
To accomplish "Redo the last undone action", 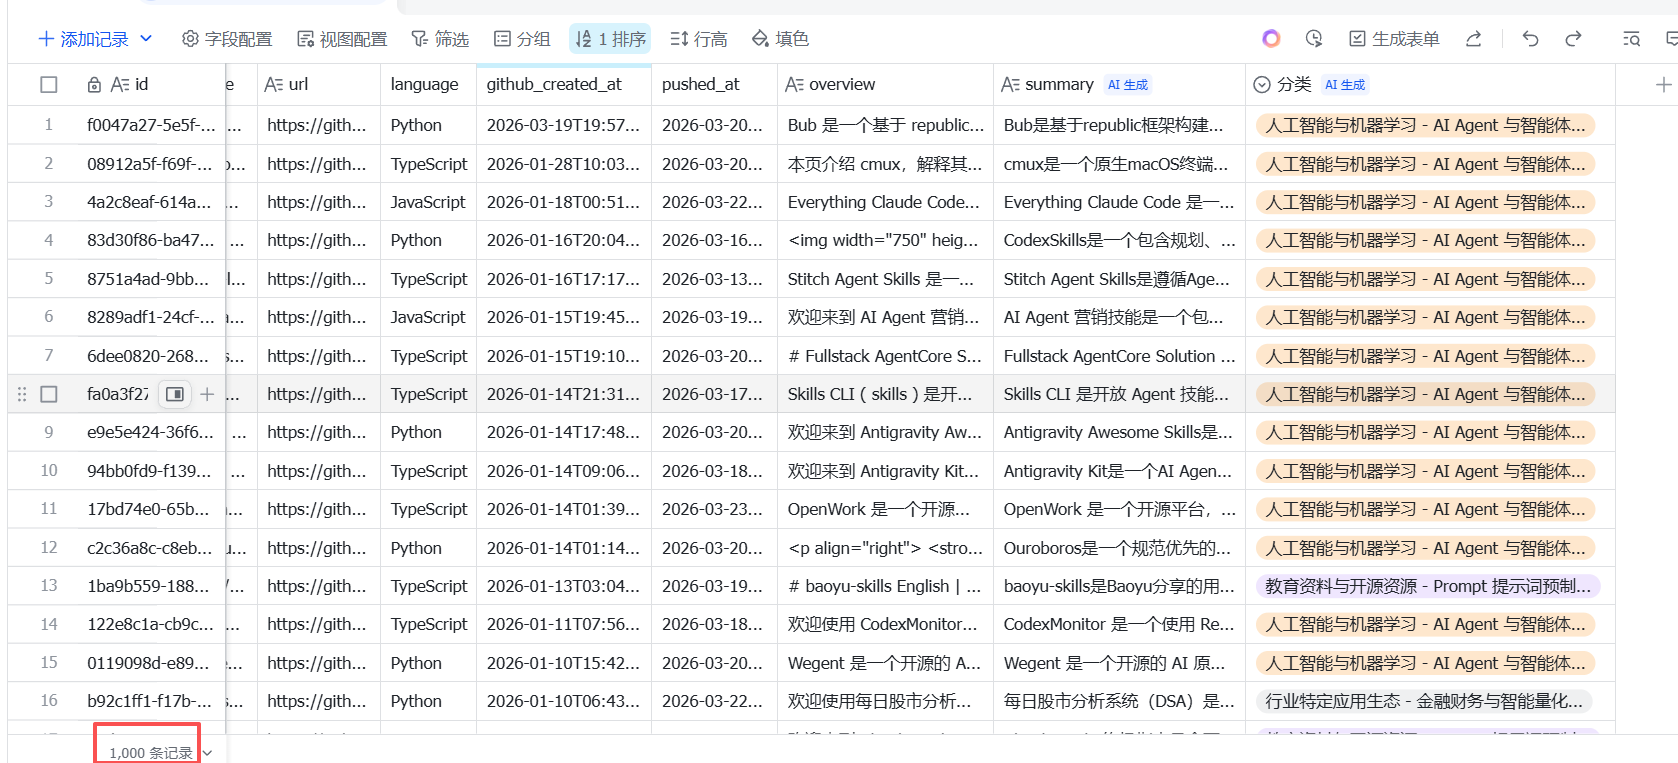I will pos(1573,39).
